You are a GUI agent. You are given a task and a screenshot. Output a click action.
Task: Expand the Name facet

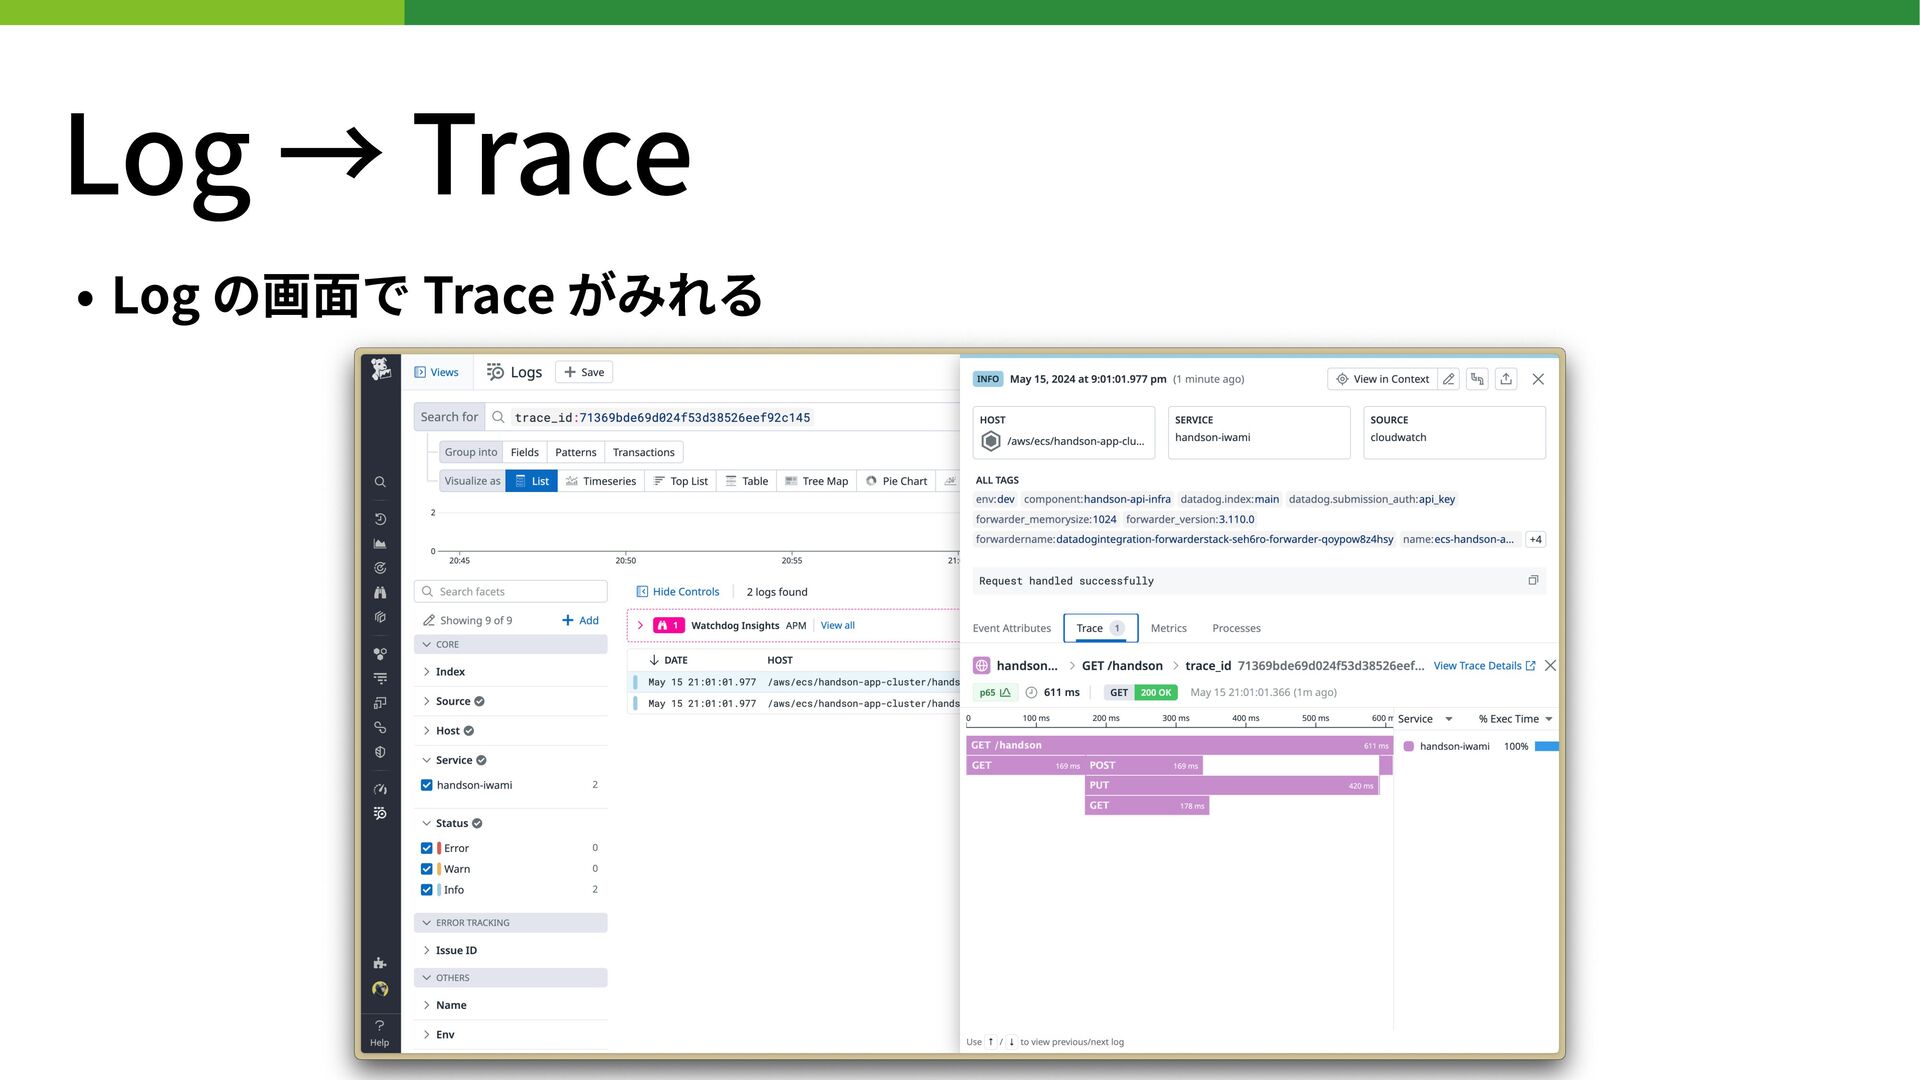[444, 1005]
